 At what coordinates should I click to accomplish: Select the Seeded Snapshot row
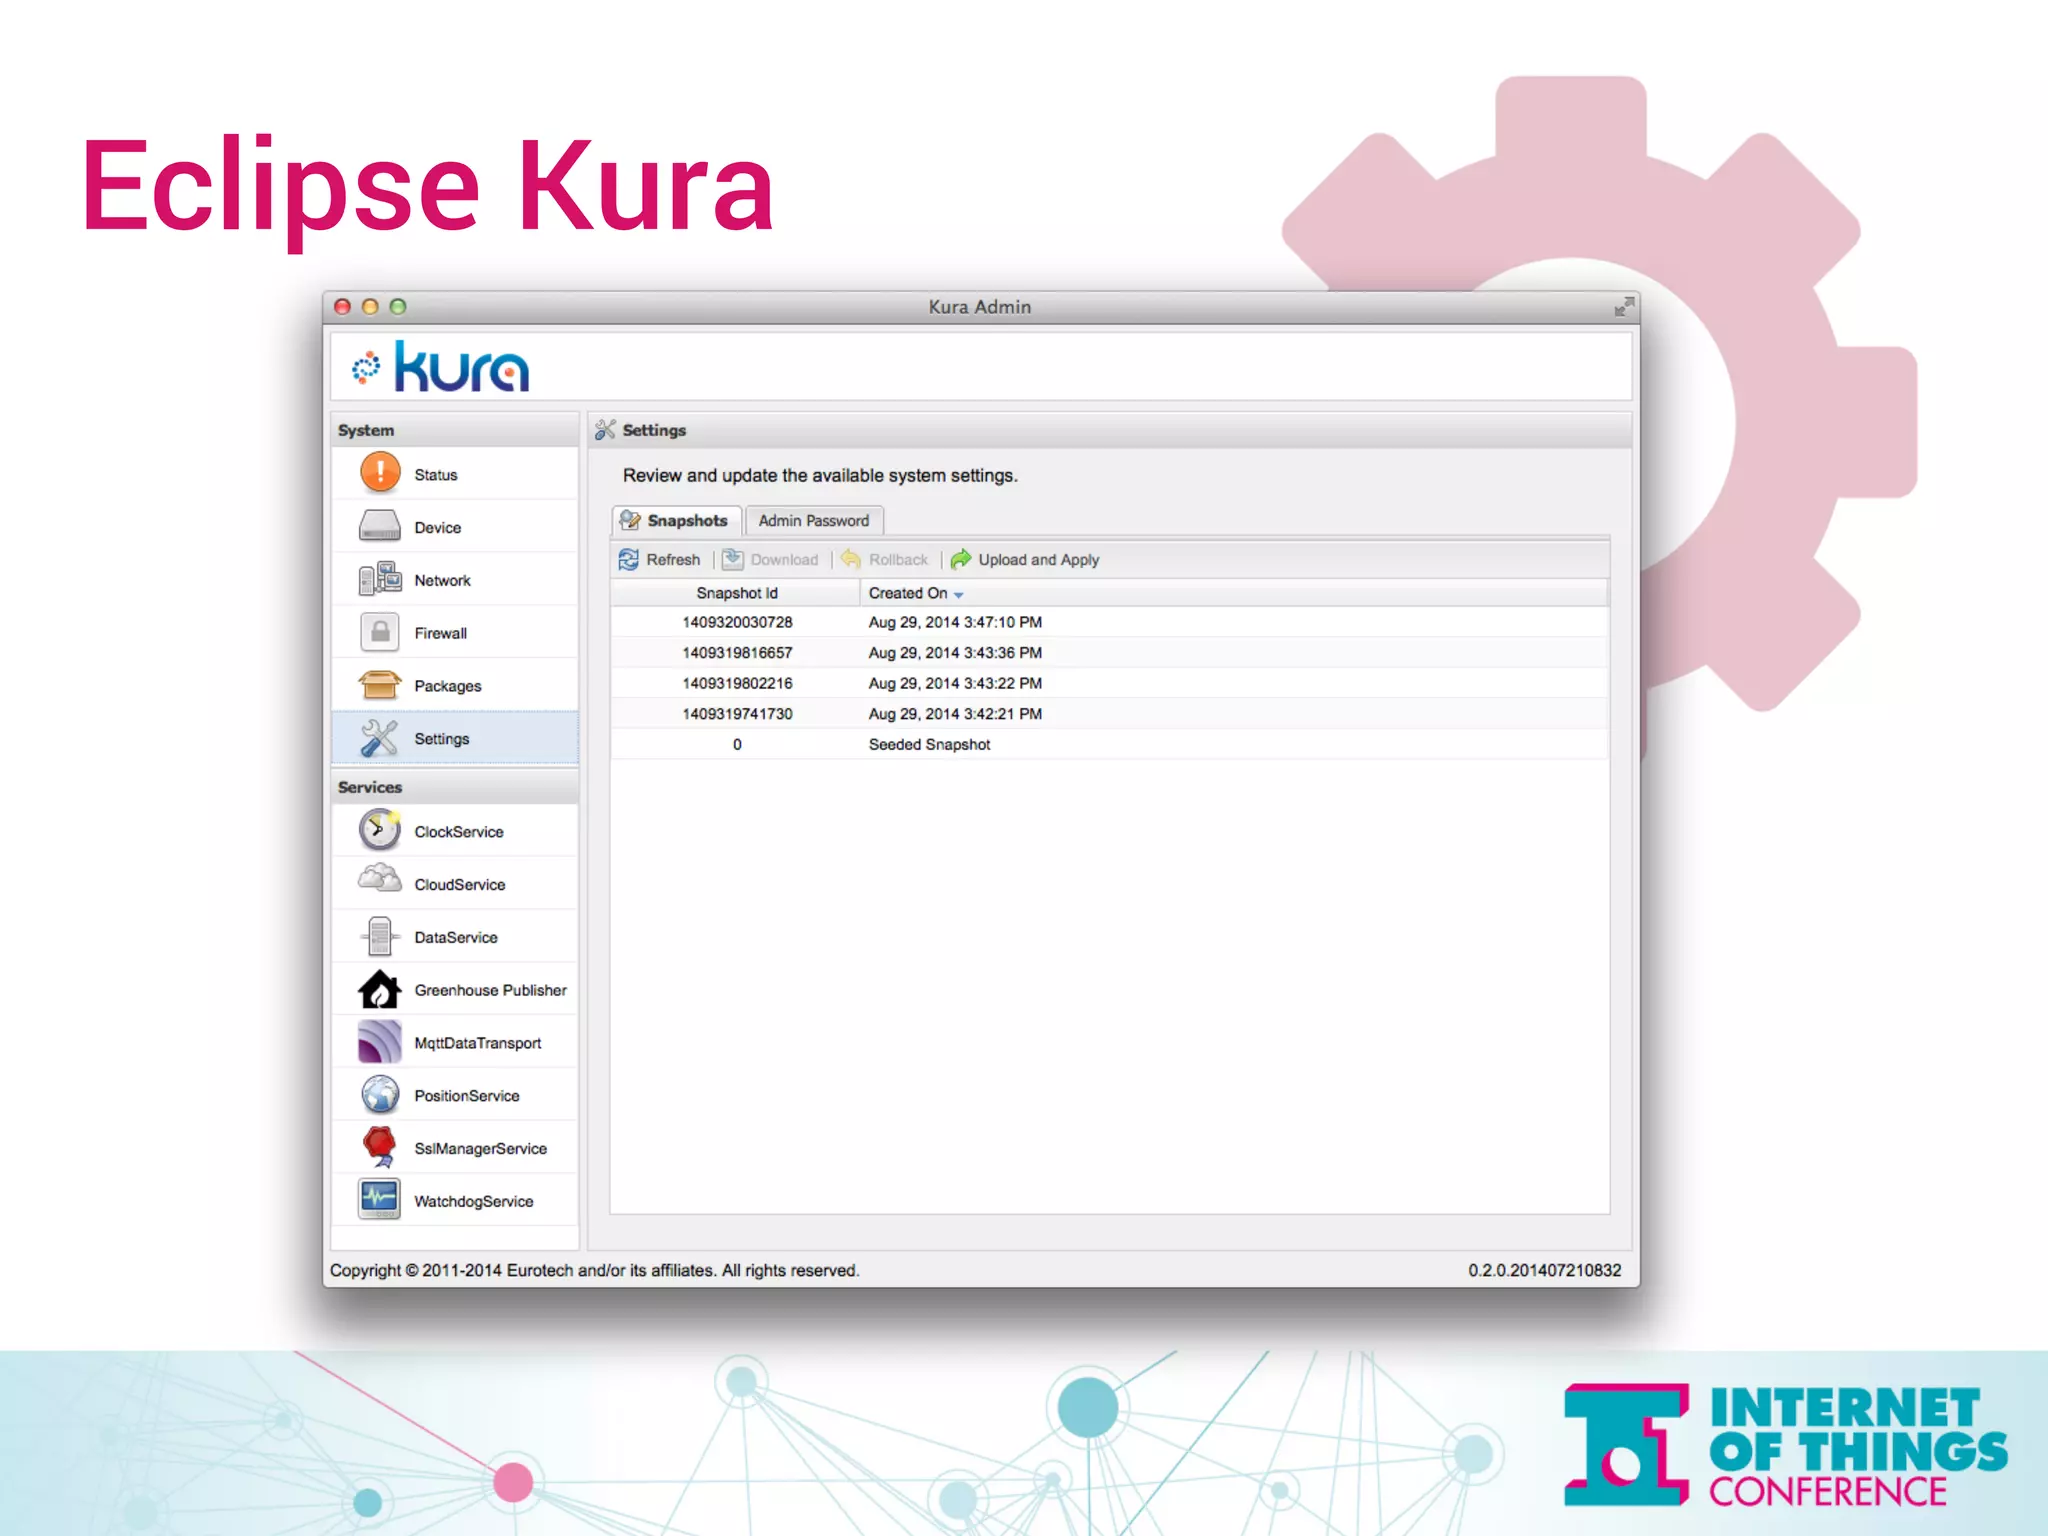(929, 745)
